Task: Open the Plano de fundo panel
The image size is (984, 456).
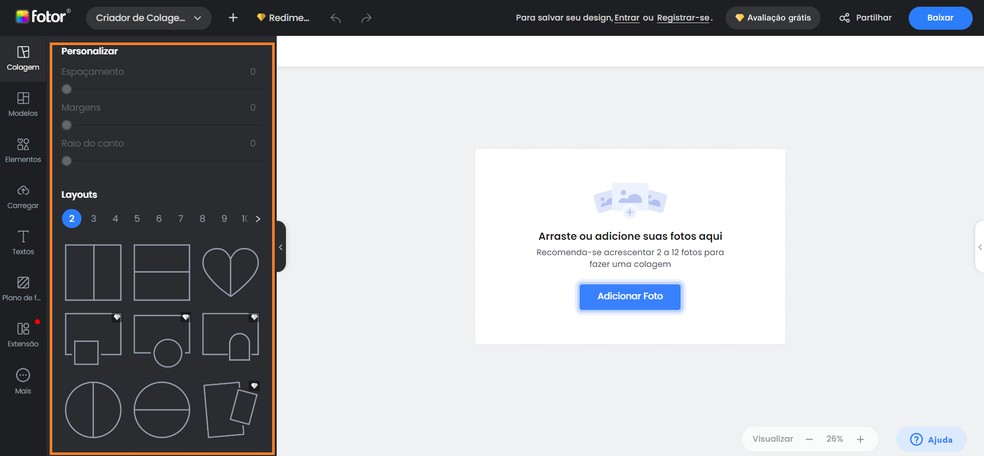Action: pyautogui.click(x=23, y=289)
